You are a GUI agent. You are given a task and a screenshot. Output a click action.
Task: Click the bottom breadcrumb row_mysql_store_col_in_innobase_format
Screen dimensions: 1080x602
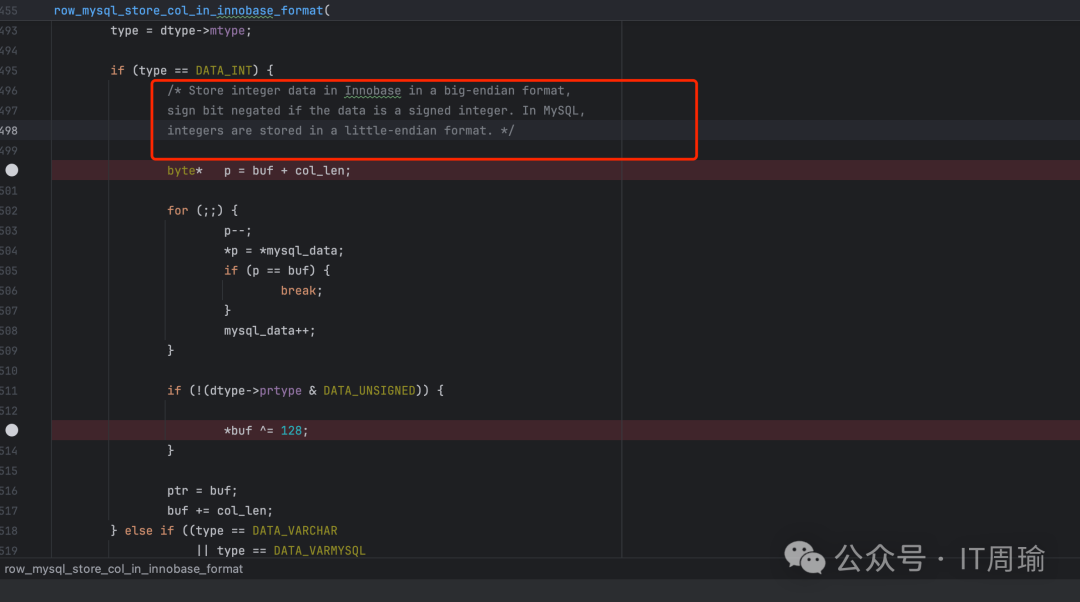(x=124, y=569)
